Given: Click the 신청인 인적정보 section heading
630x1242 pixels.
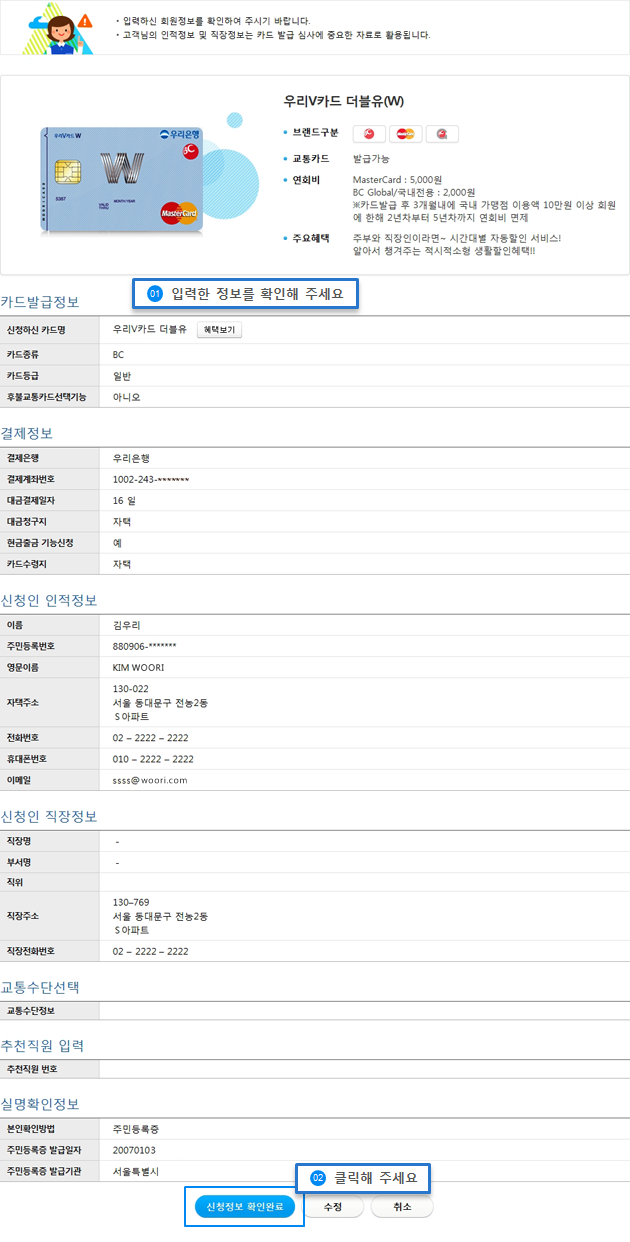Looking at the screenshot, I should [x=49, y=600].
